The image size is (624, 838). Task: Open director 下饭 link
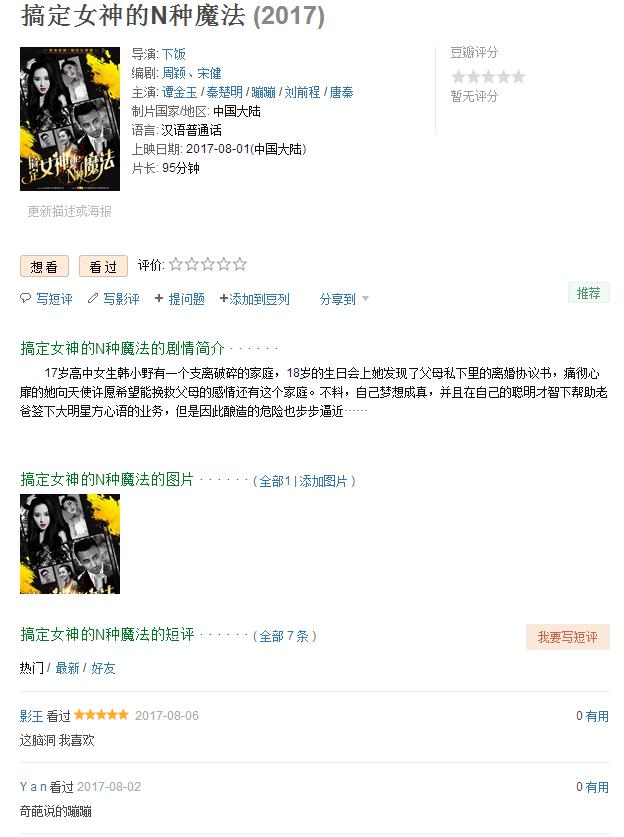(x=174, y=54)
